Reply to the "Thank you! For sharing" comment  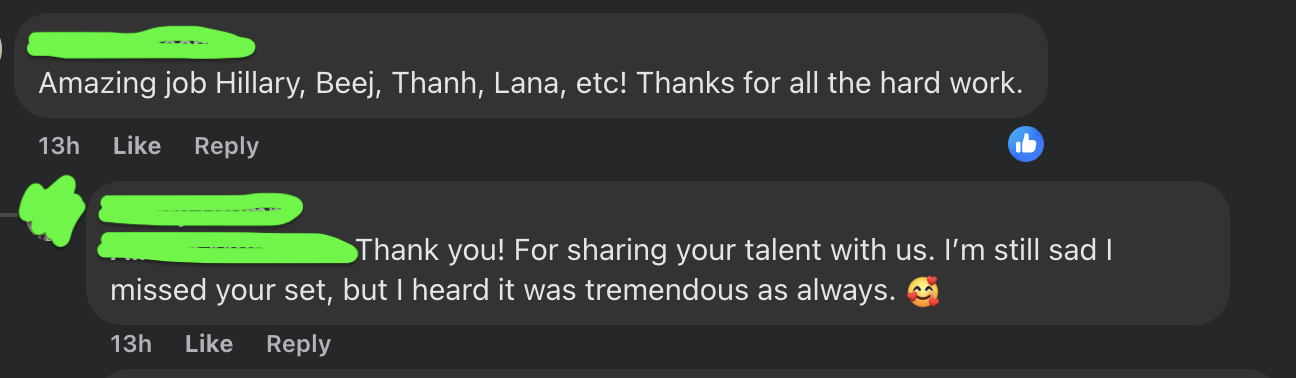298,344
